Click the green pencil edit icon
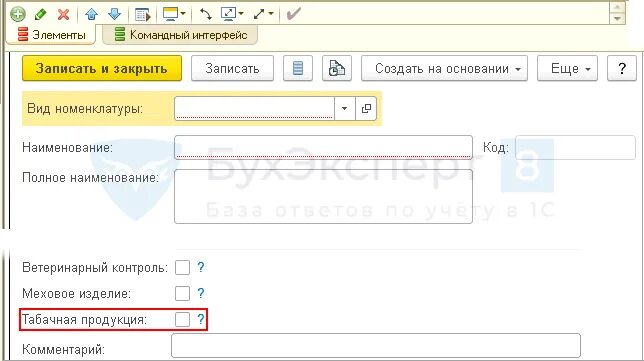The width and height of the screenshot is (644, 361). click(41, 14)
